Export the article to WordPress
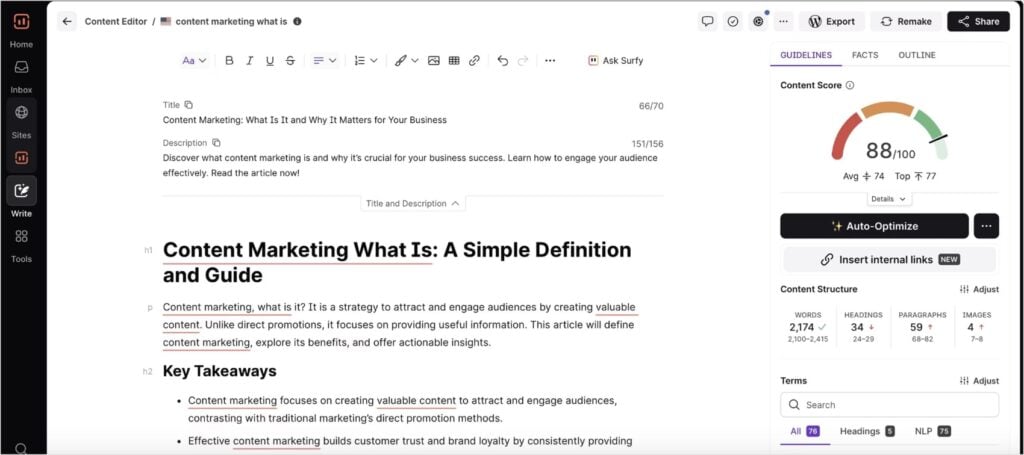The image size is (1024, 455). click(831, 22)
